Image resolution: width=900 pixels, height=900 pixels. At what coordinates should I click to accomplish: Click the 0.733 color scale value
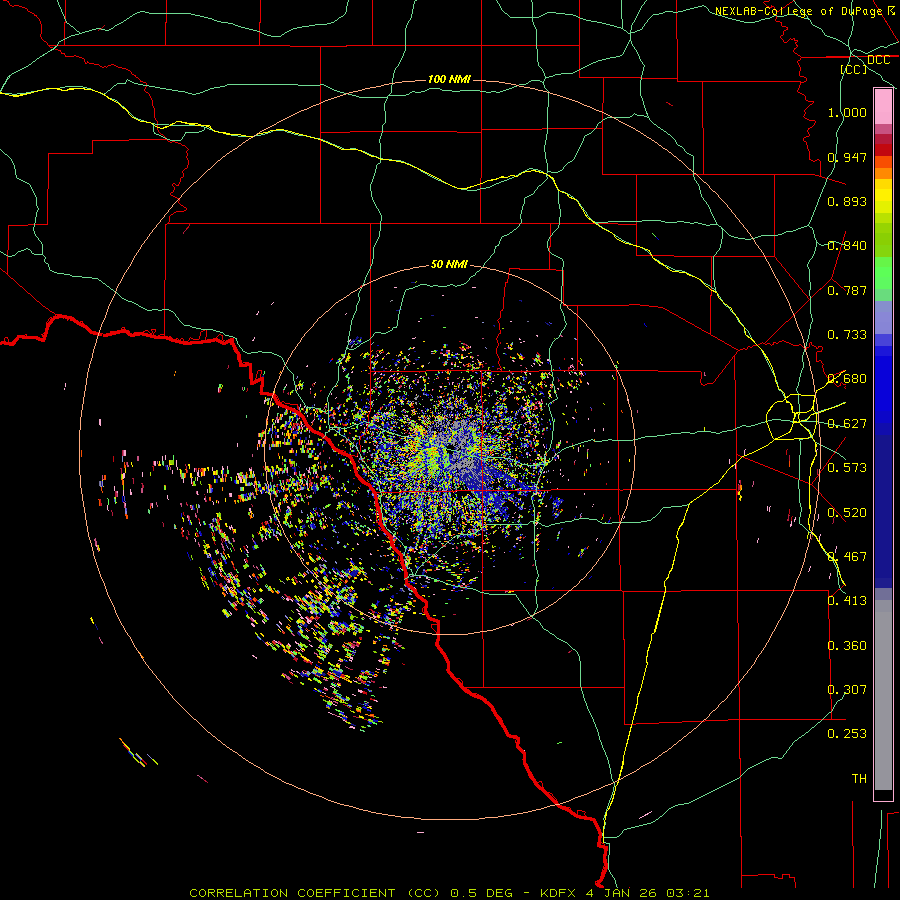[847, 335]
